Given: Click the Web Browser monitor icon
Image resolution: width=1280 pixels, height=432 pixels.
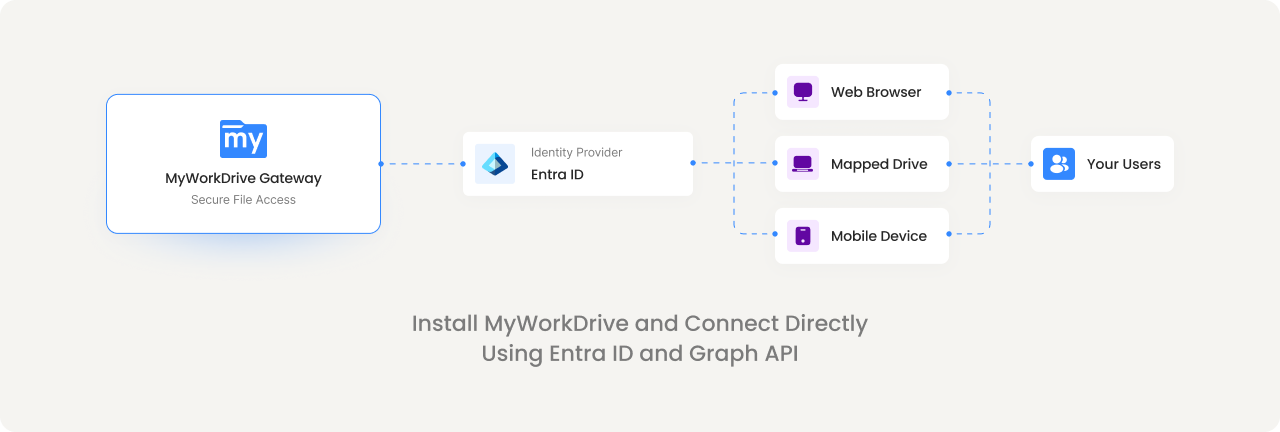Looking at the screenshot, I should [803, 92].
